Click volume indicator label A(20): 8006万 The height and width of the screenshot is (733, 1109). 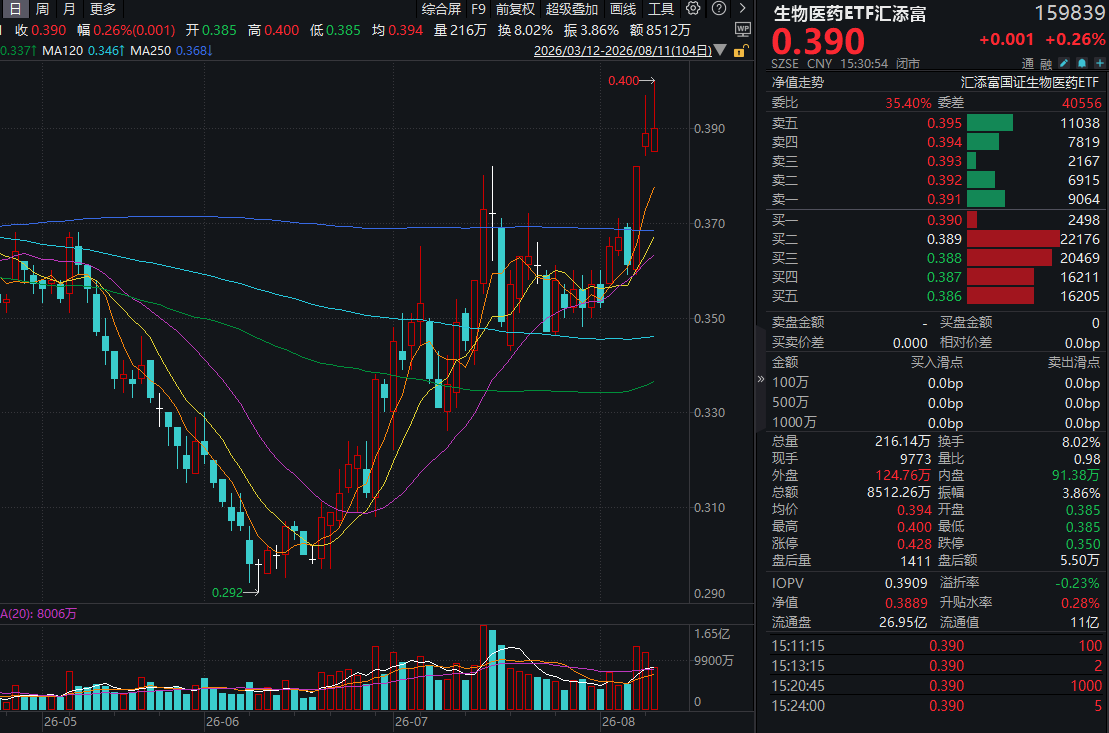pos(38,614)
